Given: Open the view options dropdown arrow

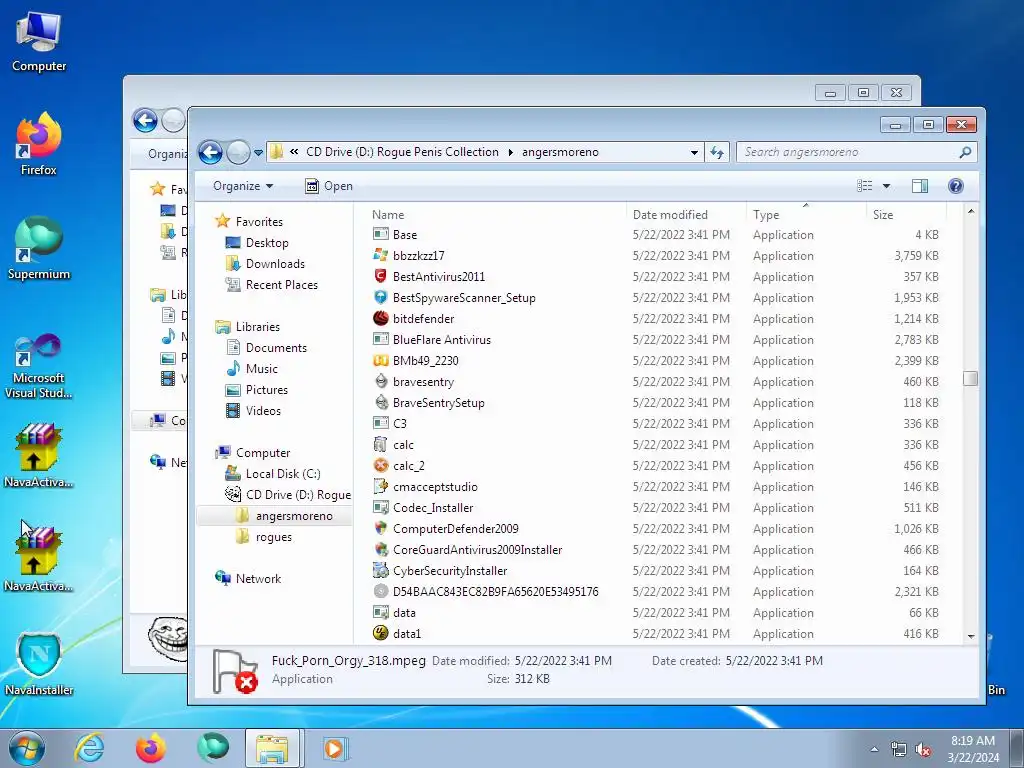Looking at the screenshot, I should click(x=886, y=186).
